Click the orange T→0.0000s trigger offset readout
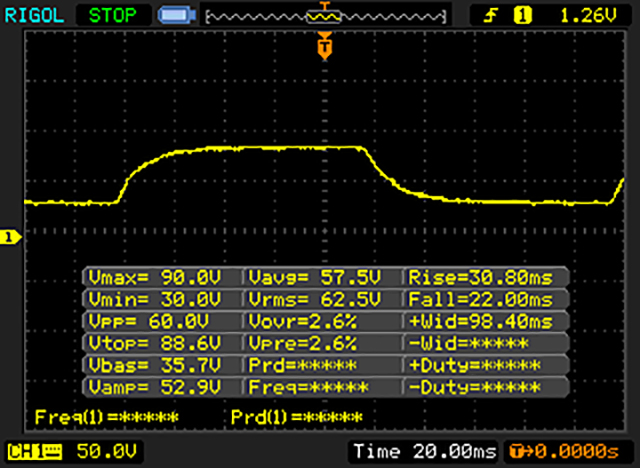 pos(564,452)
